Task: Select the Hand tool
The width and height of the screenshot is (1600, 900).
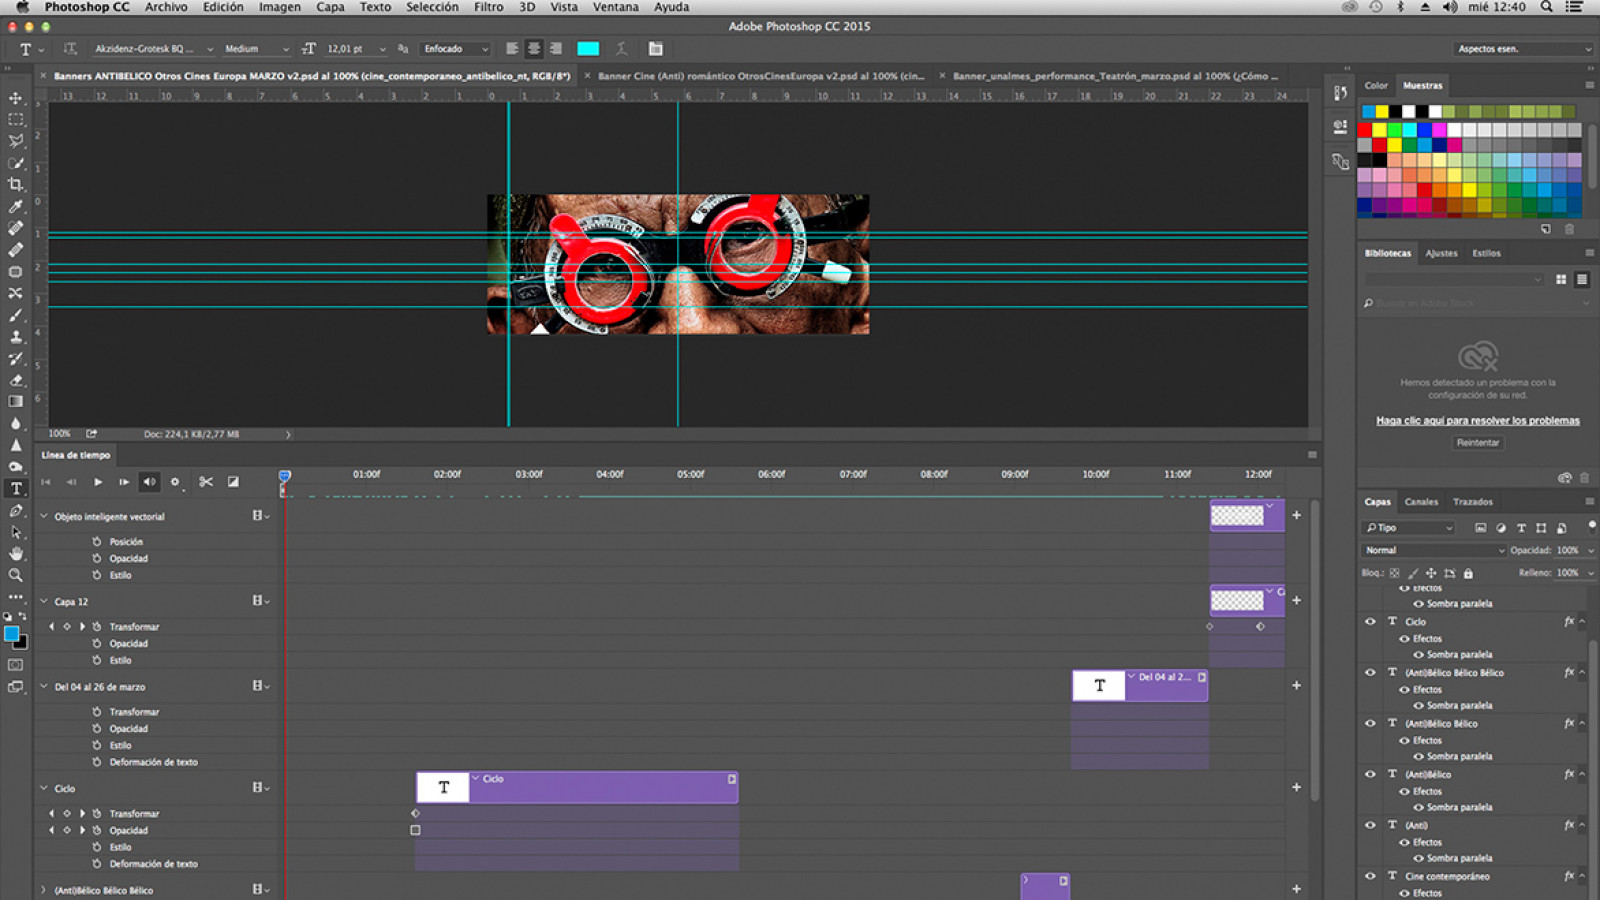Action: point(15,554)
